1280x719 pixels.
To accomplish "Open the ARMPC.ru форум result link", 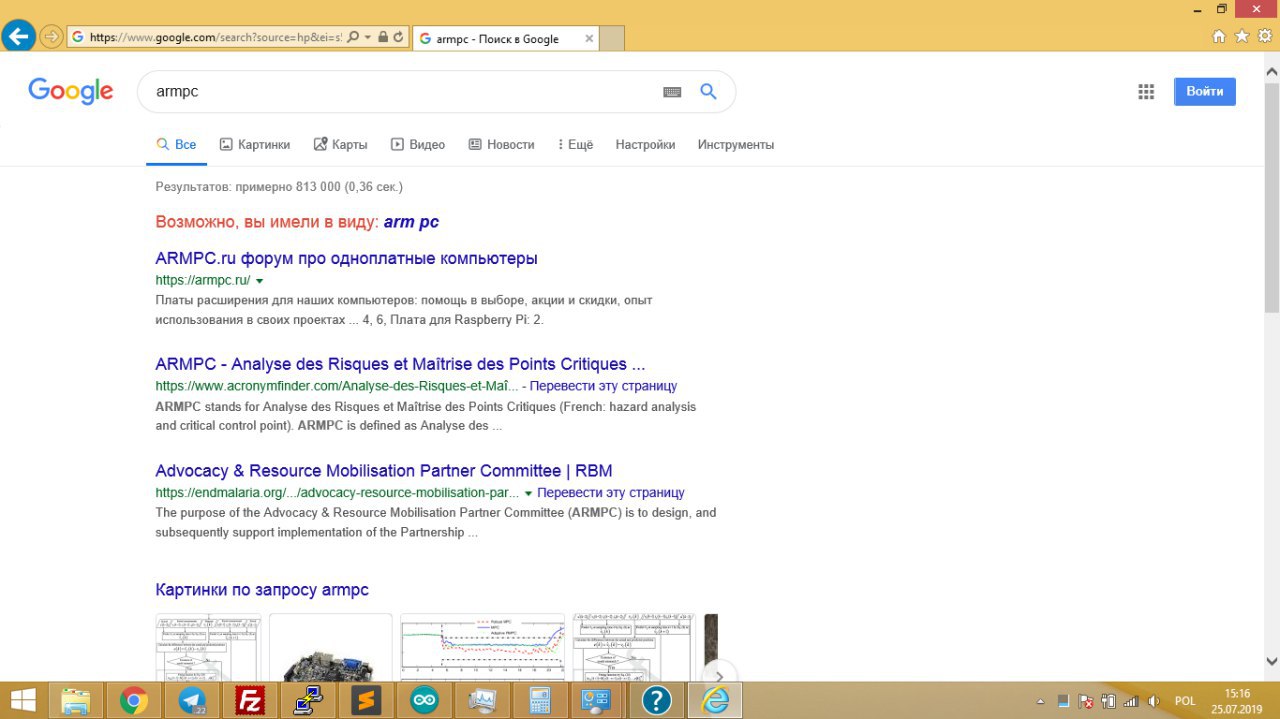I will pyautogui.click(x=346, y=258).
